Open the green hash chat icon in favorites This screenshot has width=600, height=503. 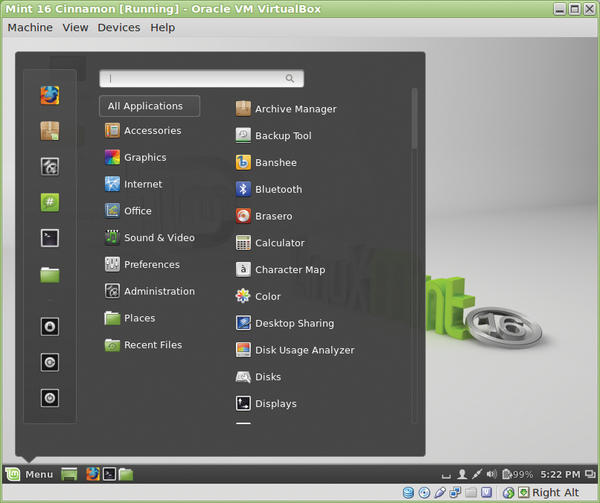[x=50, y=202]
